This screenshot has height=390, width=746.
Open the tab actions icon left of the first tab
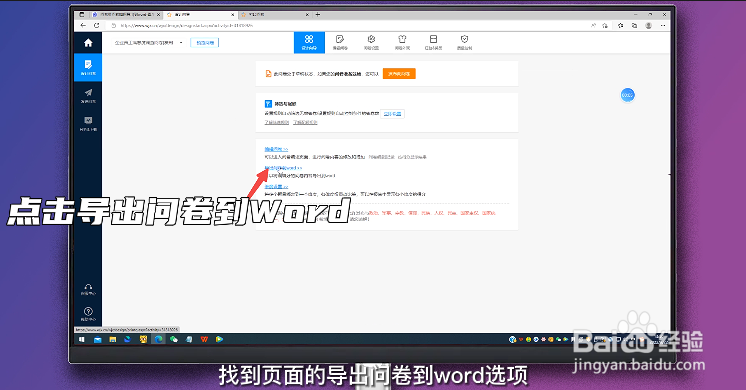tap(82, 15)
